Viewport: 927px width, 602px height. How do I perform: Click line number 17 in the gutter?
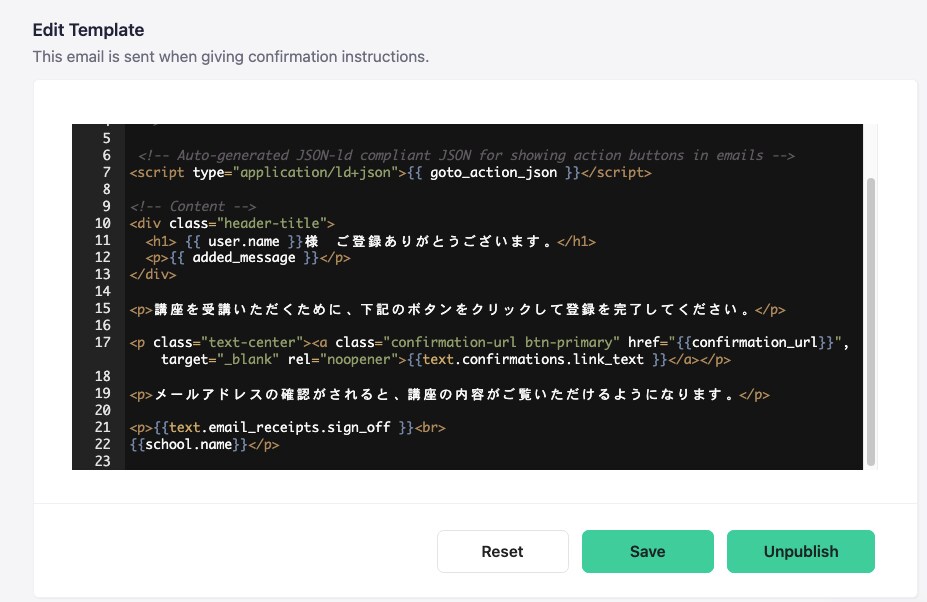click(x=102, y=342)
